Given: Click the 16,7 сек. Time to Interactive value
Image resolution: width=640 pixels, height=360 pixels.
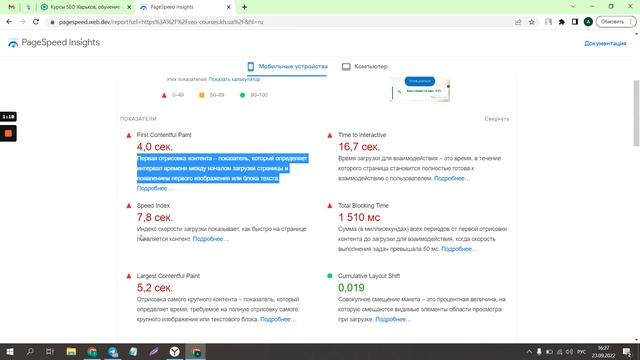Looking at the screenshot, I should tap(359, 147).
